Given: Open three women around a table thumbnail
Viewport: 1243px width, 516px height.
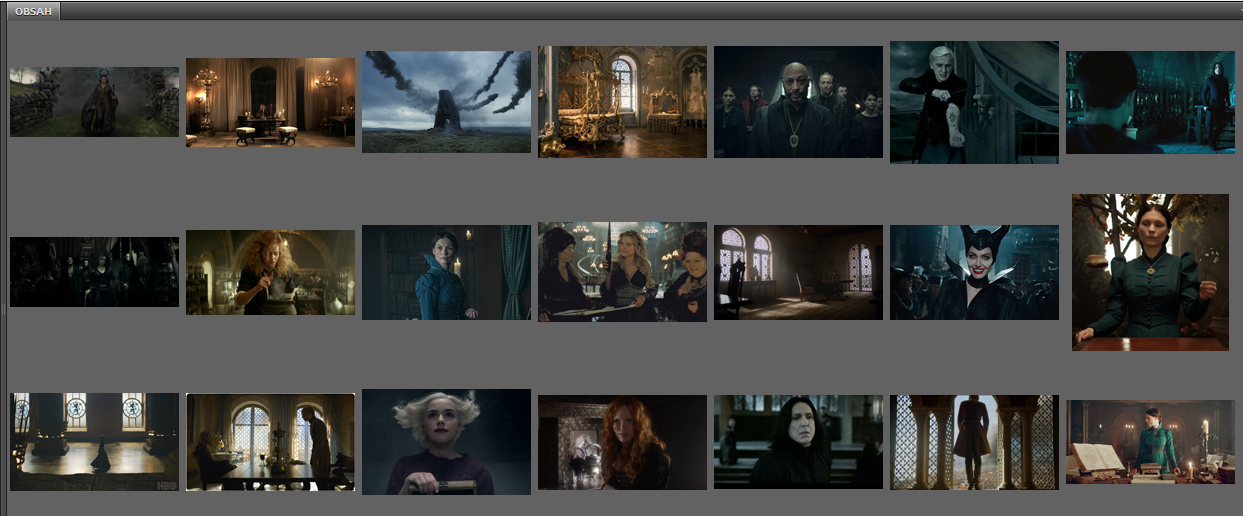Looking at the screenshot, I should 622,272.
